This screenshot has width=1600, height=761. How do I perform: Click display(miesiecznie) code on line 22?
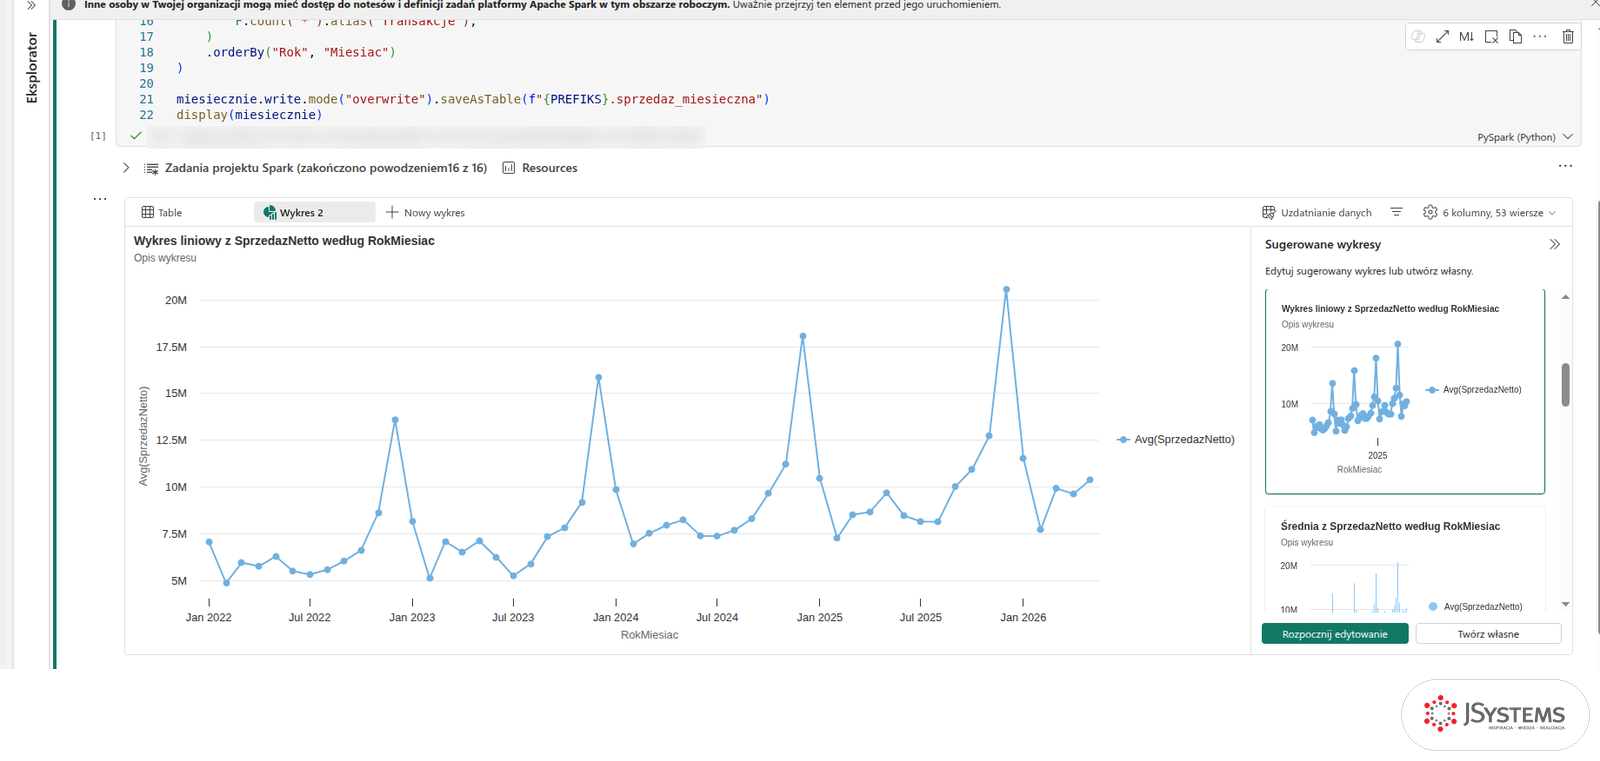249,115
